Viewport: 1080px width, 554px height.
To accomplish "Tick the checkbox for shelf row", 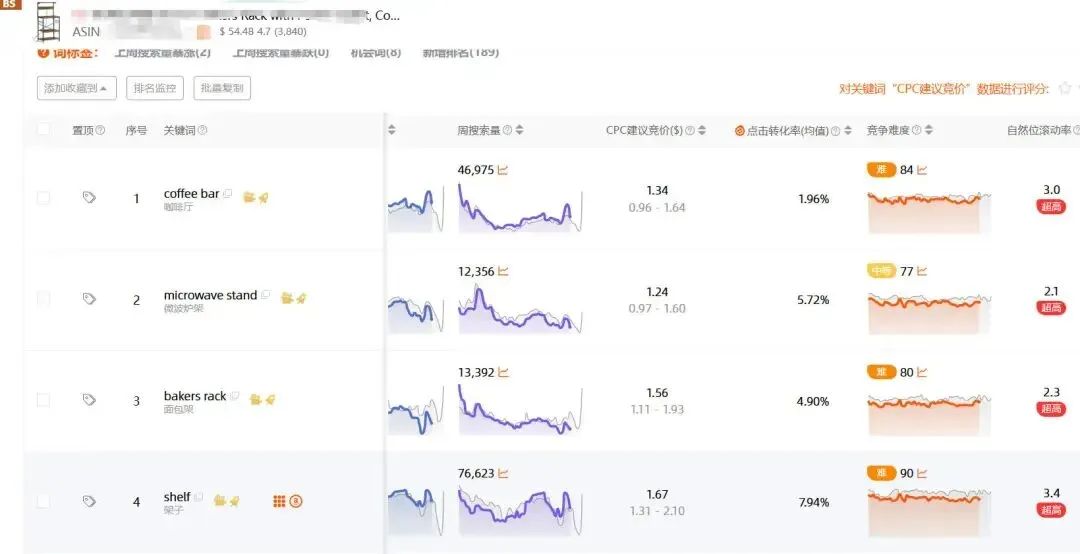I will click(43, 502).
